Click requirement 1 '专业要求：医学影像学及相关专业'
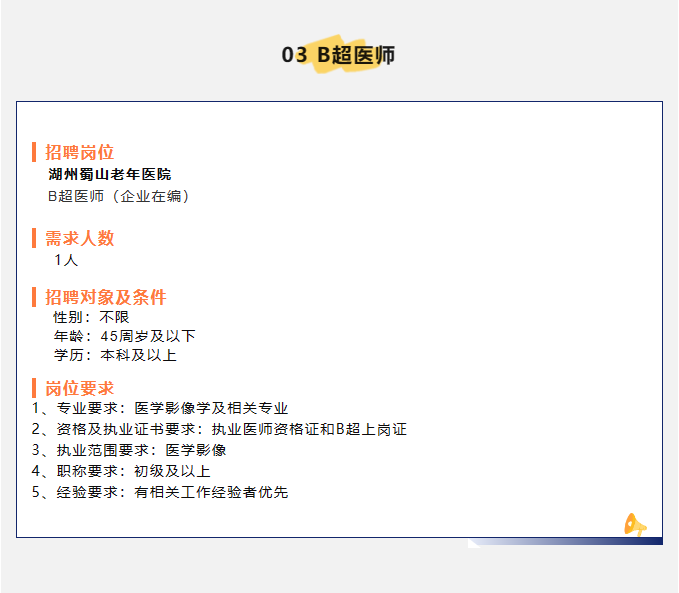This screenshot has width=679, height=593. click(x=160, y=408)
